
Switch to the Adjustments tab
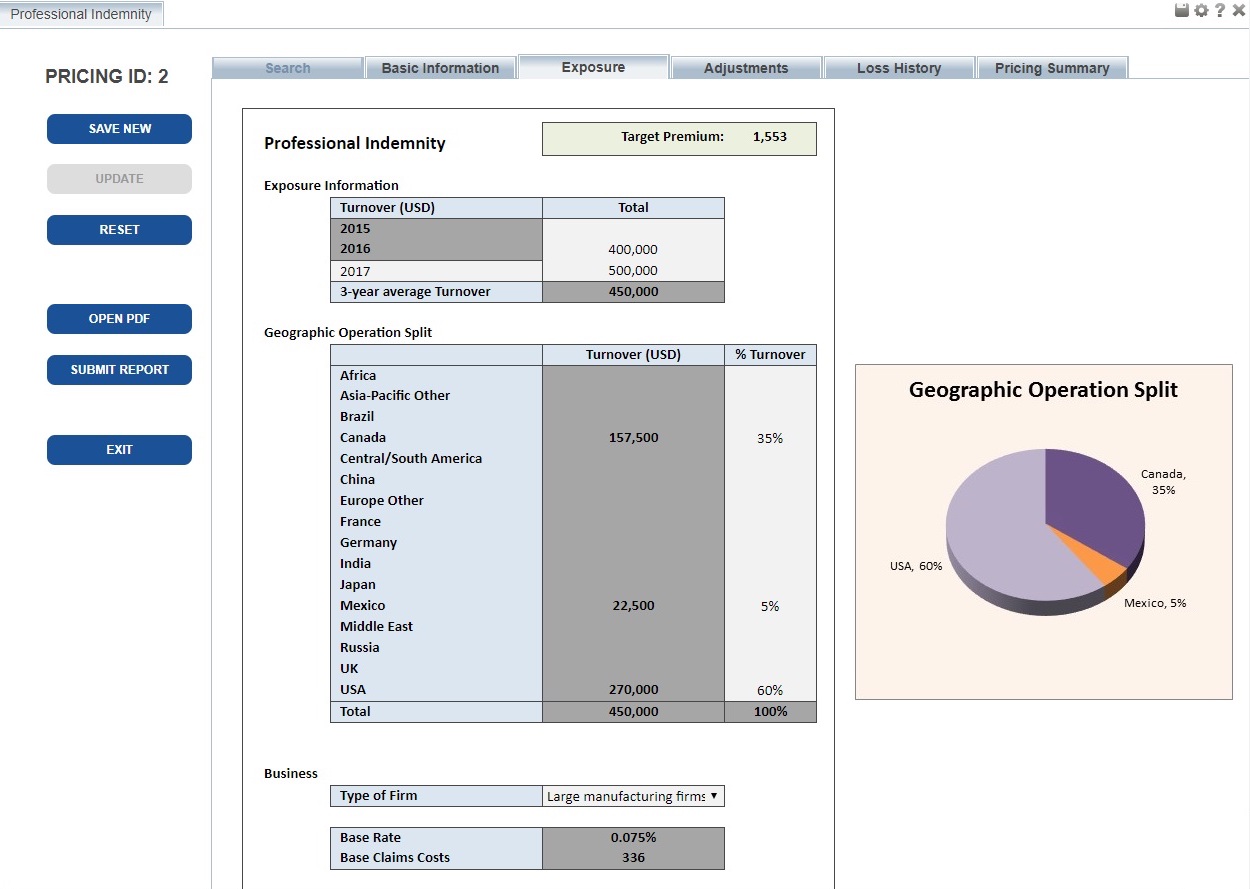(x=746, y=67)
